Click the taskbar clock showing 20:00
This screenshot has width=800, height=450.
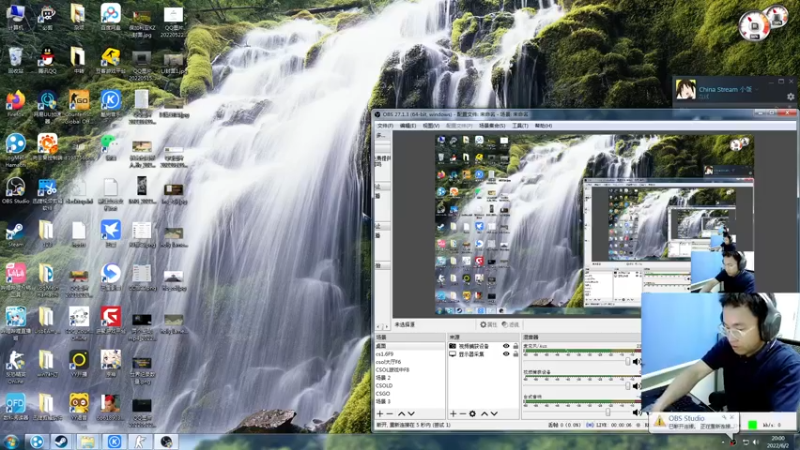778,442
